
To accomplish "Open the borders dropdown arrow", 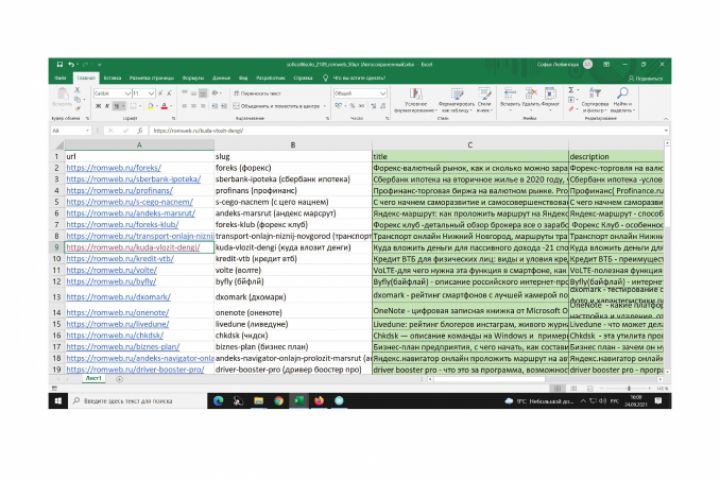I will [x=140, y=106].
